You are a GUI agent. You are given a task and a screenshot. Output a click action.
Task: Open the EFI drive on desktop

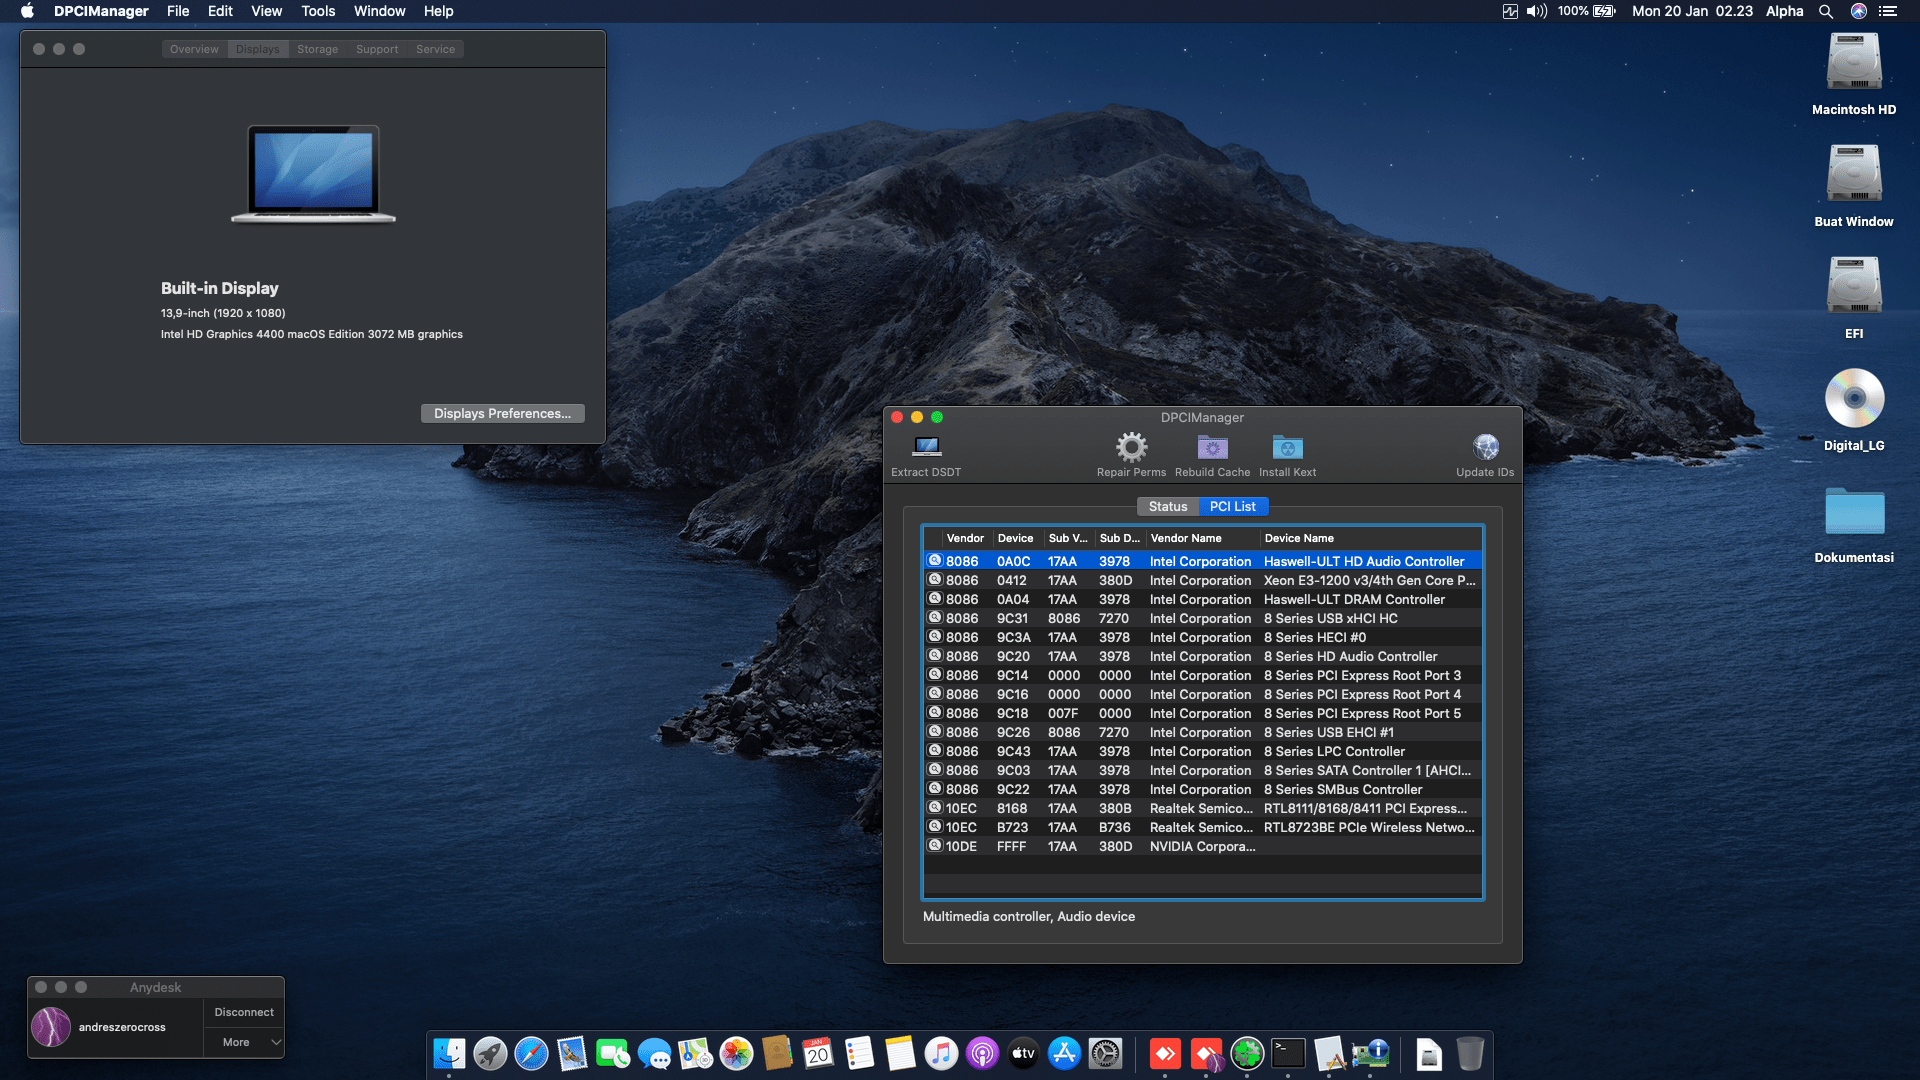[x=1854, y=286]
